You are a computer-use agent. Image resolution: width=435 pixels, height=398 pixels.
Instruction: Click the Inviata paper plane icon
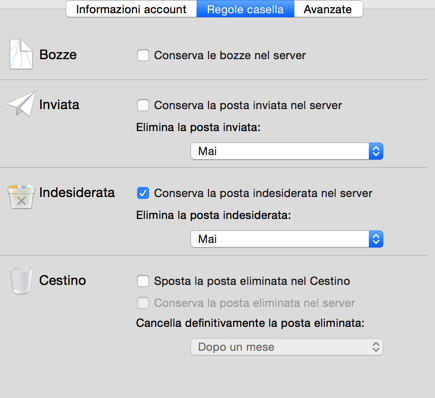pos(22,104)
